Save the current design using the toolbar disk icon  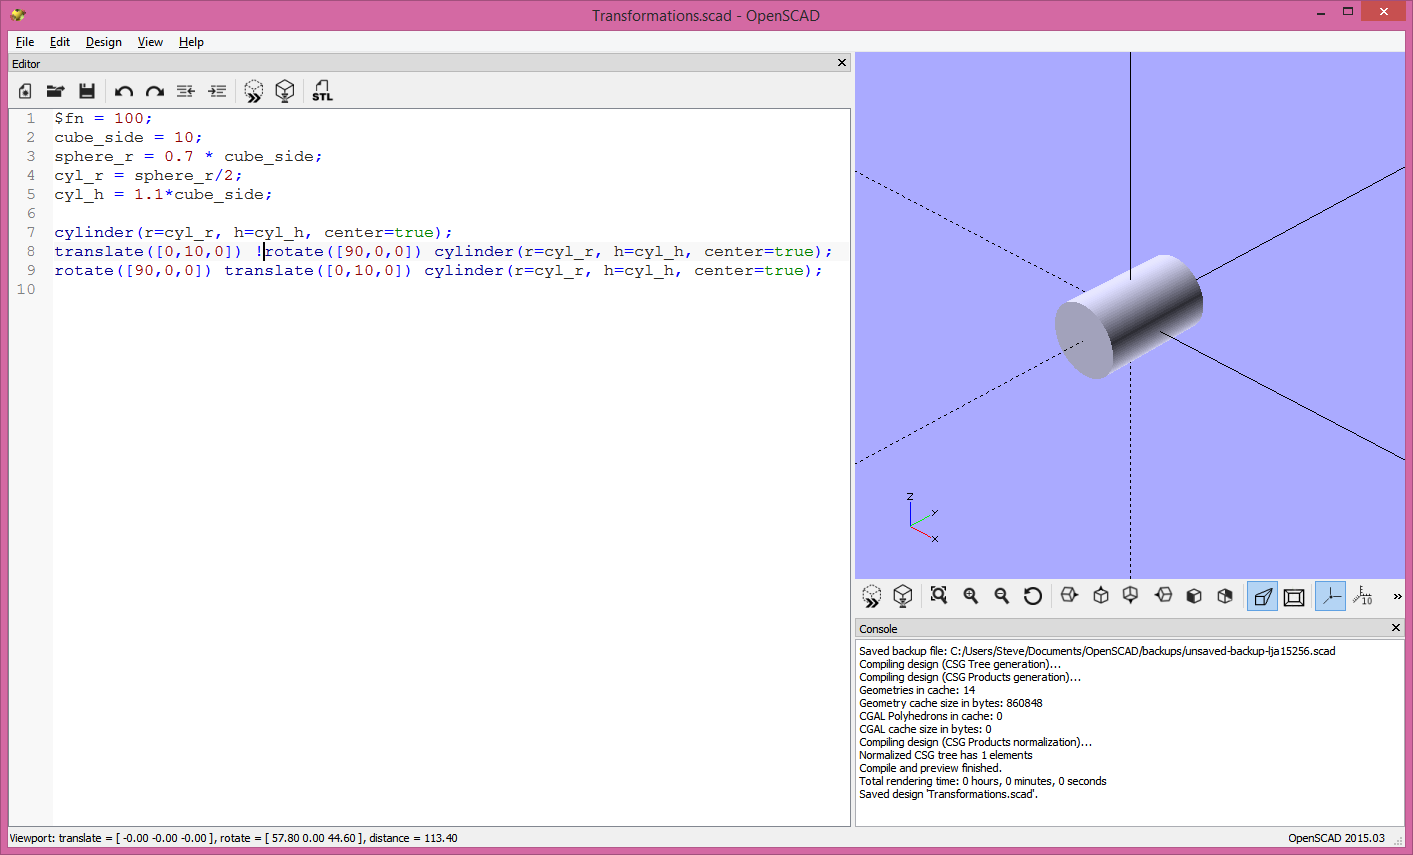[x=87, y=91]
